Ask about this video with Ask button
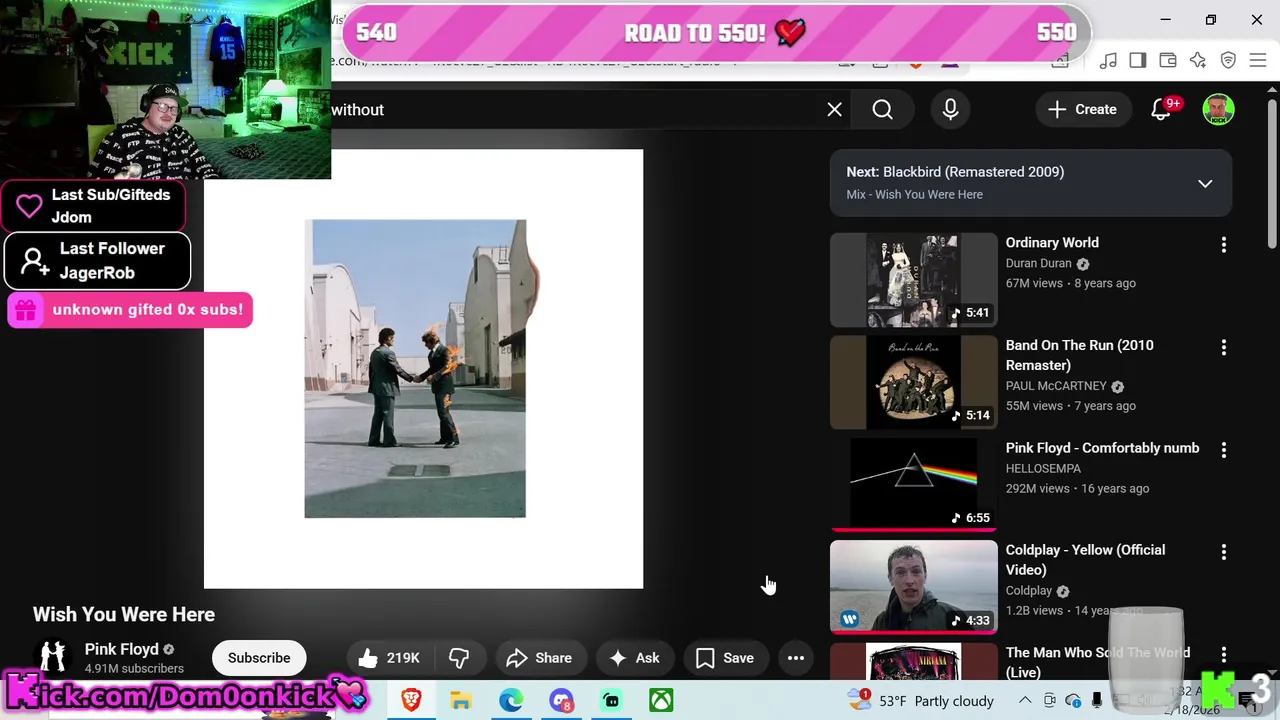The image size is (1280, 720). click(x=634, y=658)
